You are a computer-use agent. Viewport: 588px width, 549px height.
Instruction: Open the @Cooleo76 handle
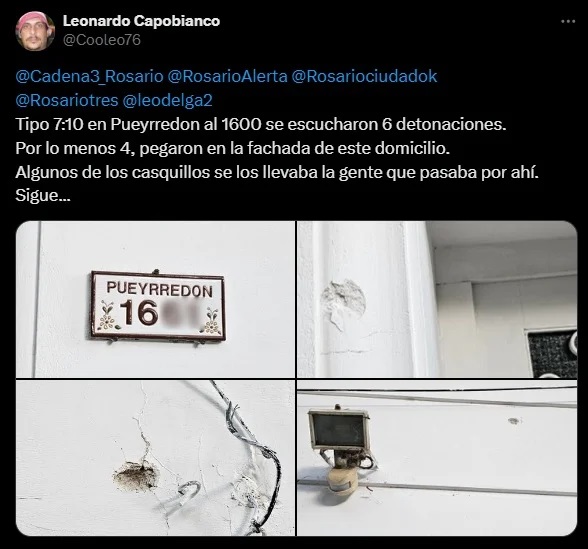(102, 40)
